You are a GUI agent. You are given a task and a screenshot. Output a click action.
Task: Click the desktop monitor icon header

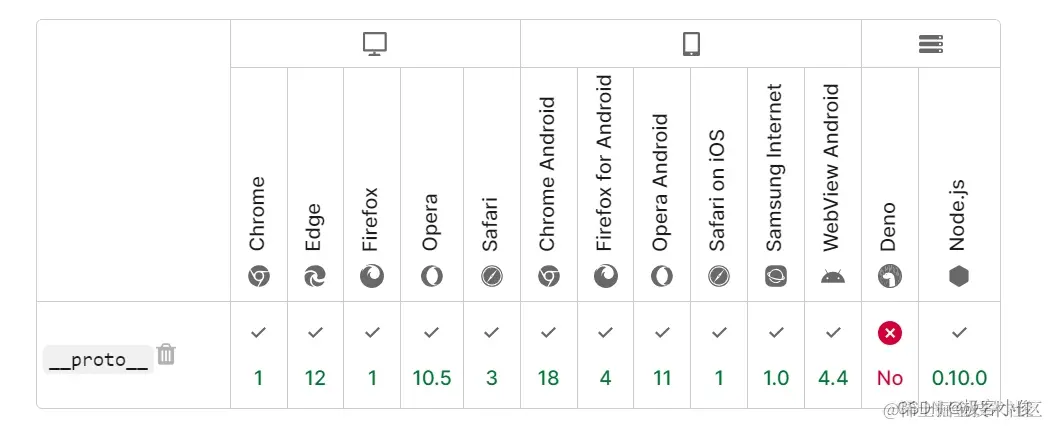click(375, 44)
